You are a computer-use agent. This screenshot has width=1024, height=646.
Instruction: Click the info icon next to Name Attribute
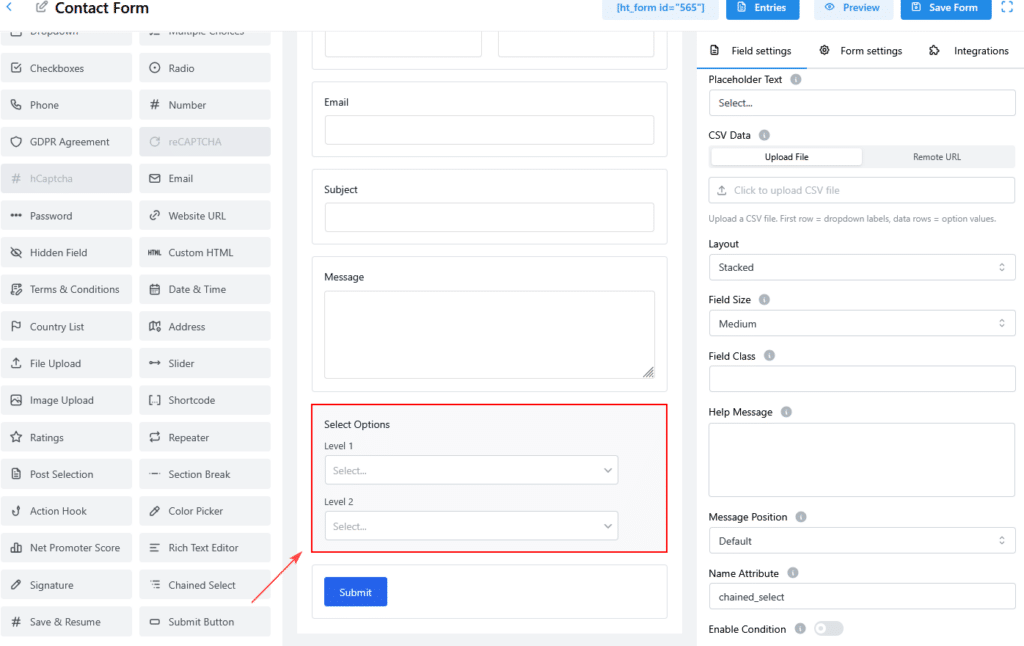tap(792, 573)
